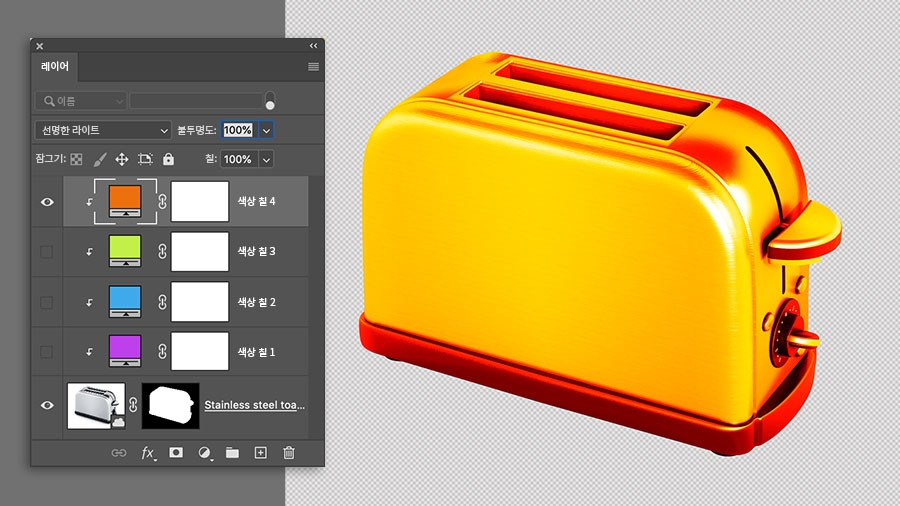Select layer name 색상 칠 2

click(x=257, y=302)
